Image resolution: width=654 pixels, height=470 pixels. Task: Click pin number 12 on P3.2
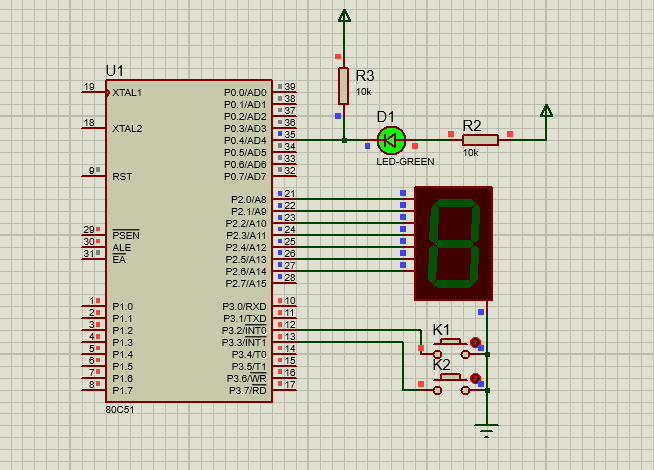pyautogui.click(x=290, y=324)
